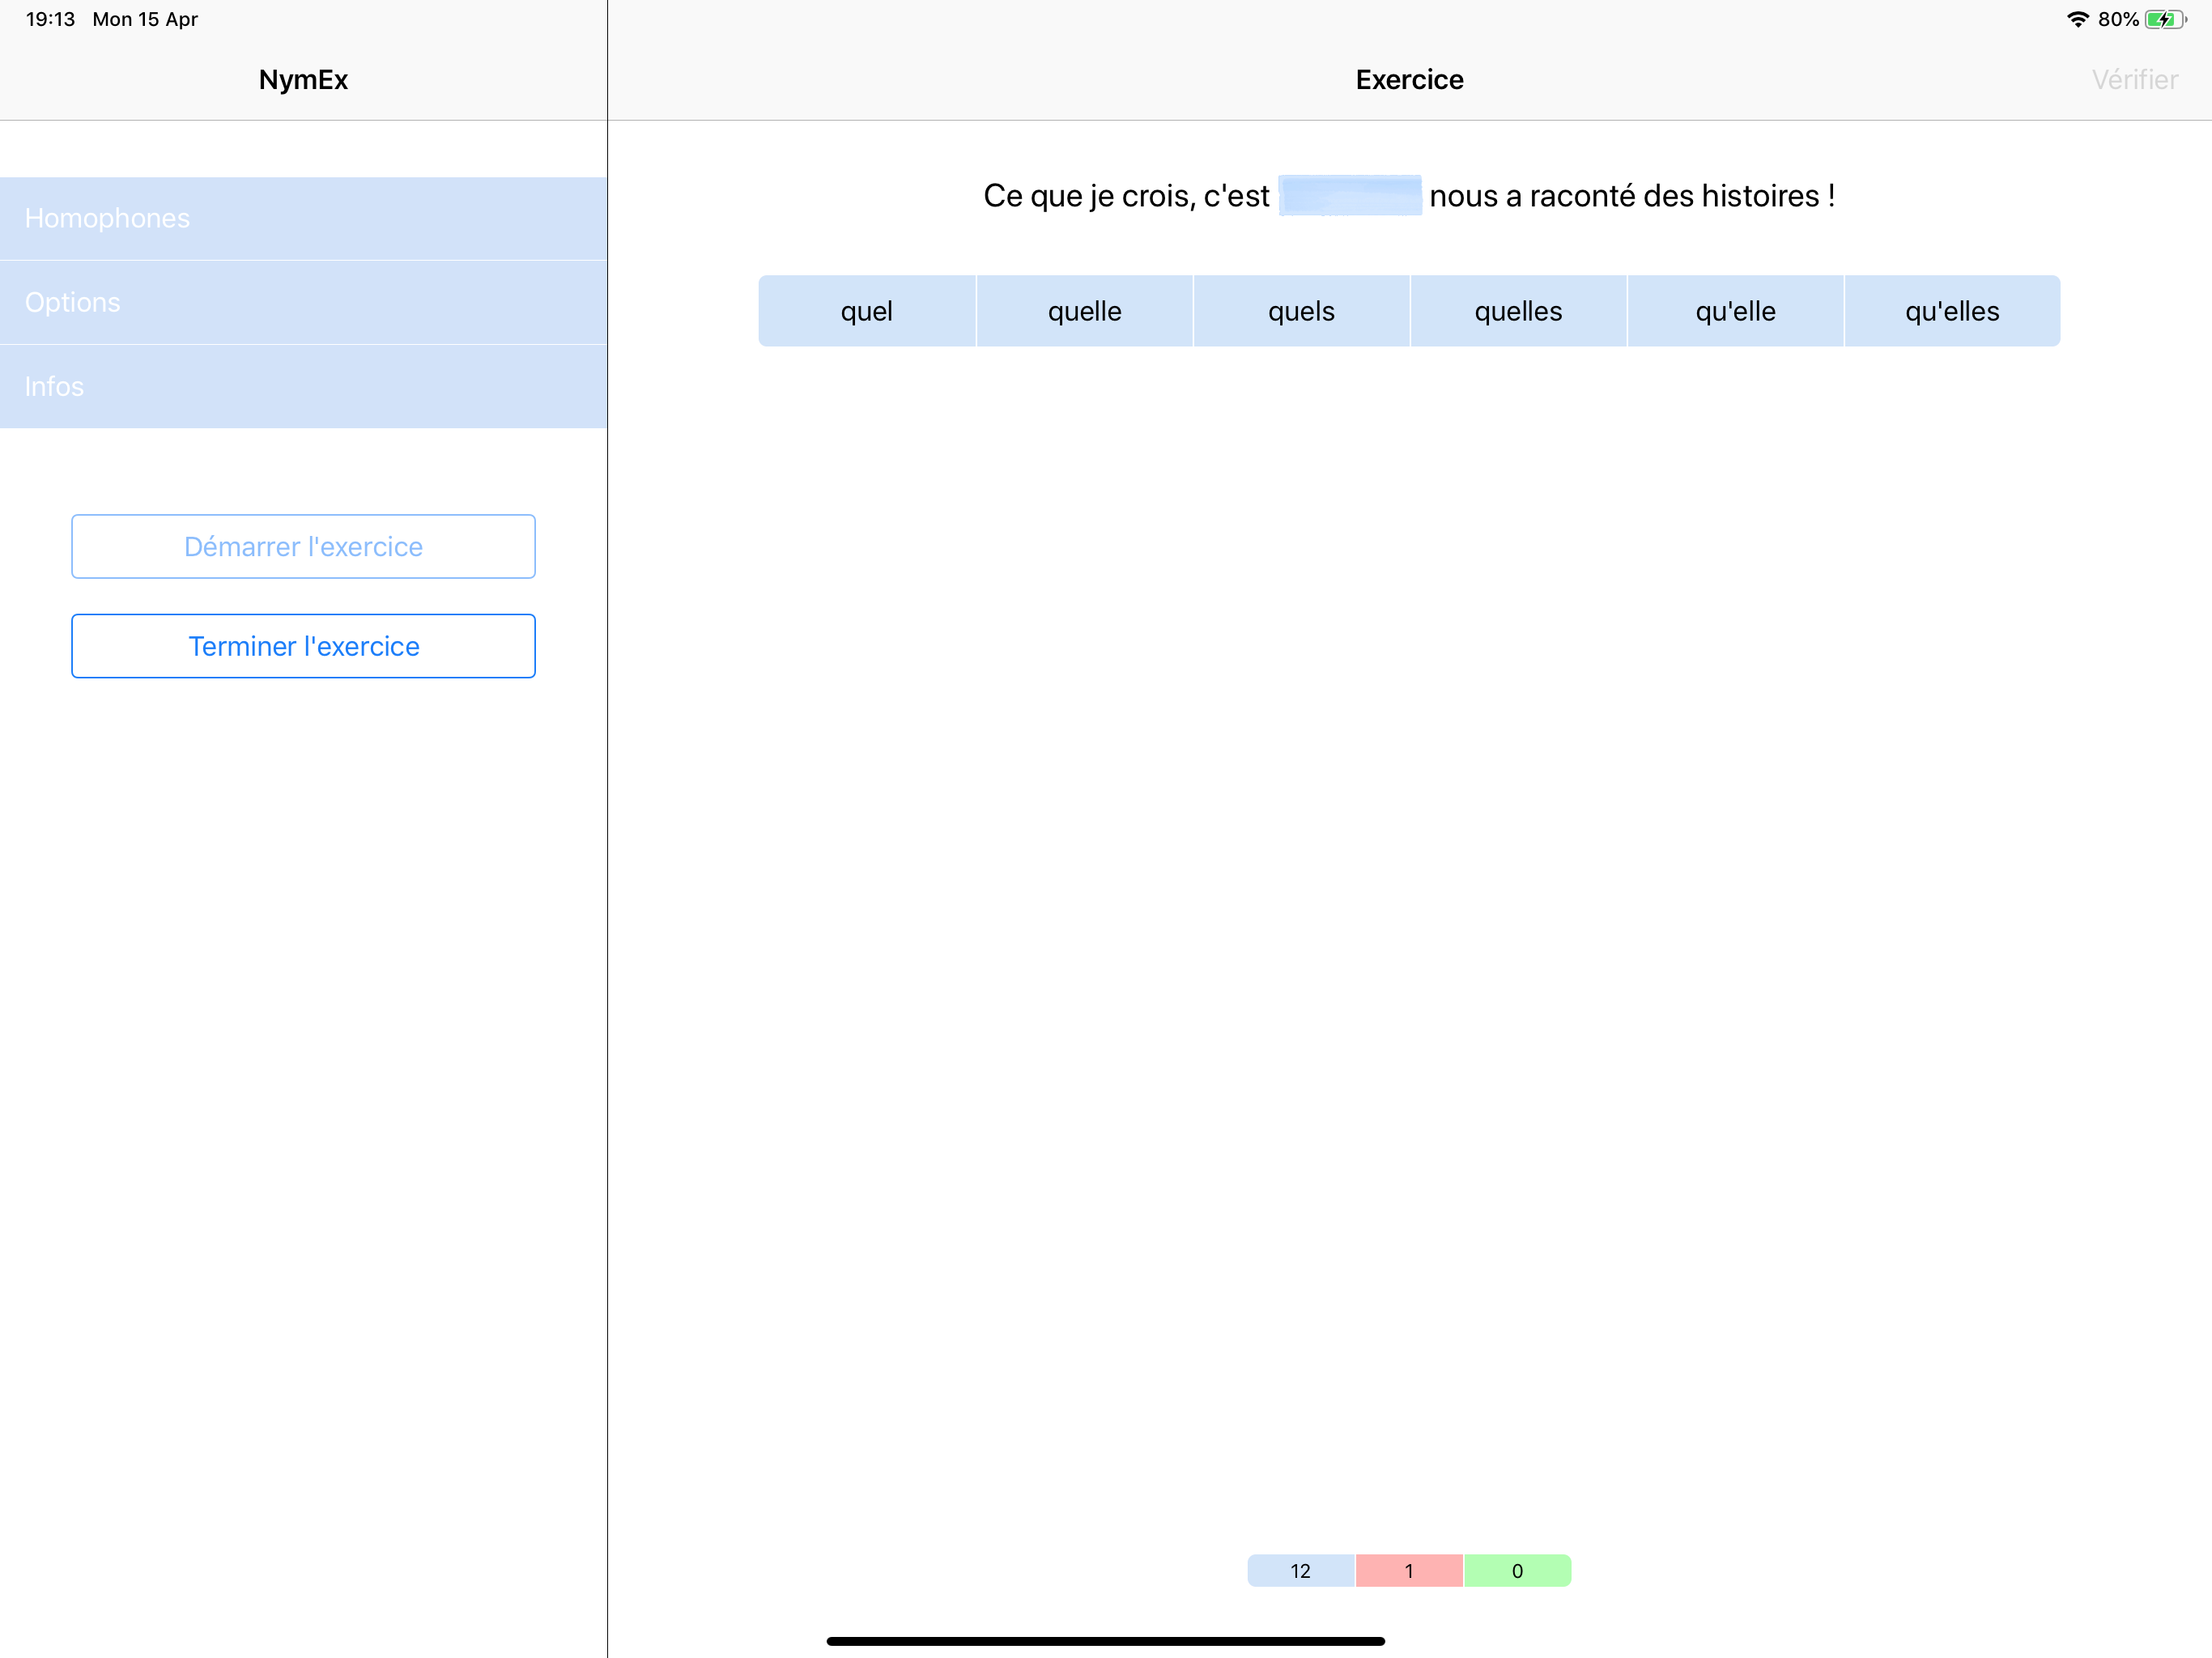Tap the blue remaining counter showing 12

click(1300, 1570)
